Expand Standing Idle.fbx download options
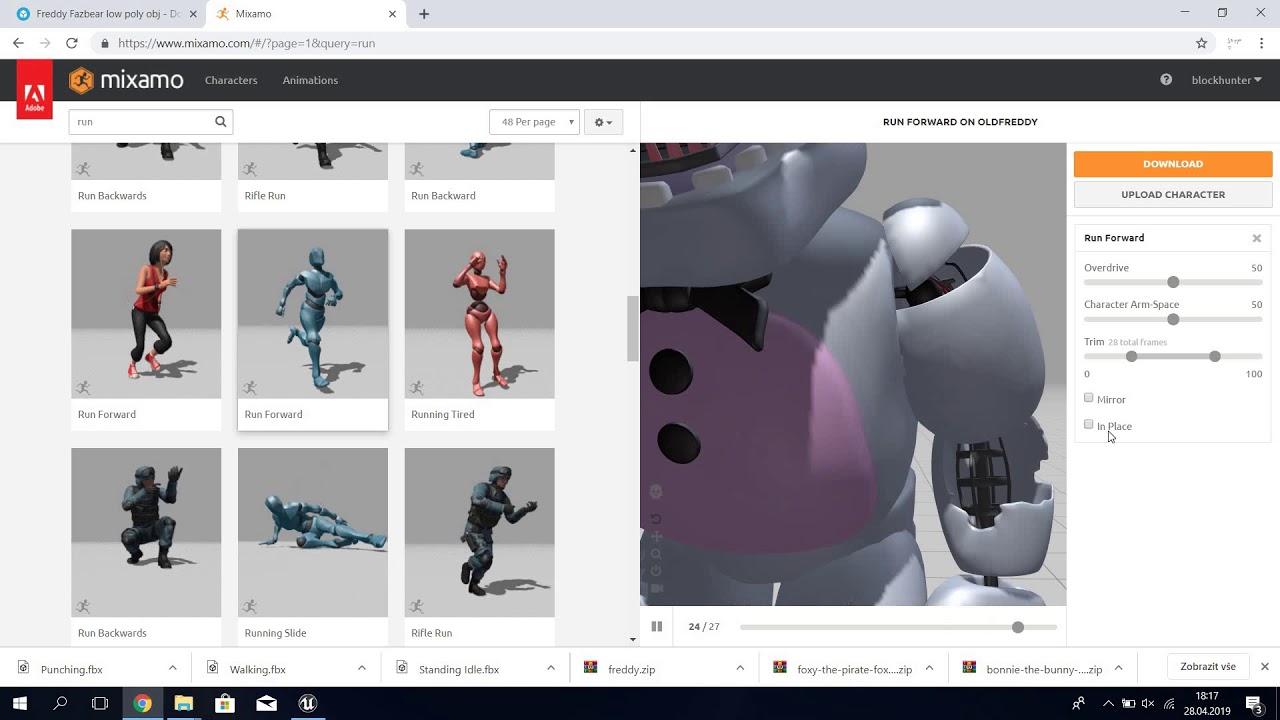This screenshot has width=1280, height=720. (x=550, y=668)
